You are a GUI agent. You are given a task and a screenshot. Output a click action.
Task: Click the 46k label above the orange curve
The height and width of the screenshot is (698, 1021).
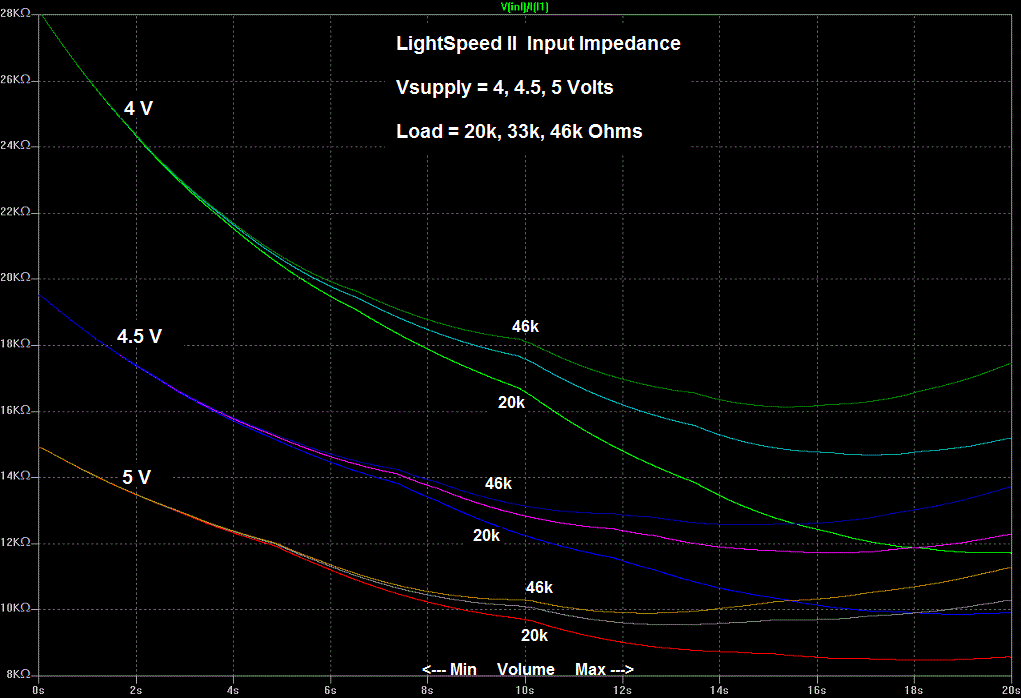click(x=539, y=588)
